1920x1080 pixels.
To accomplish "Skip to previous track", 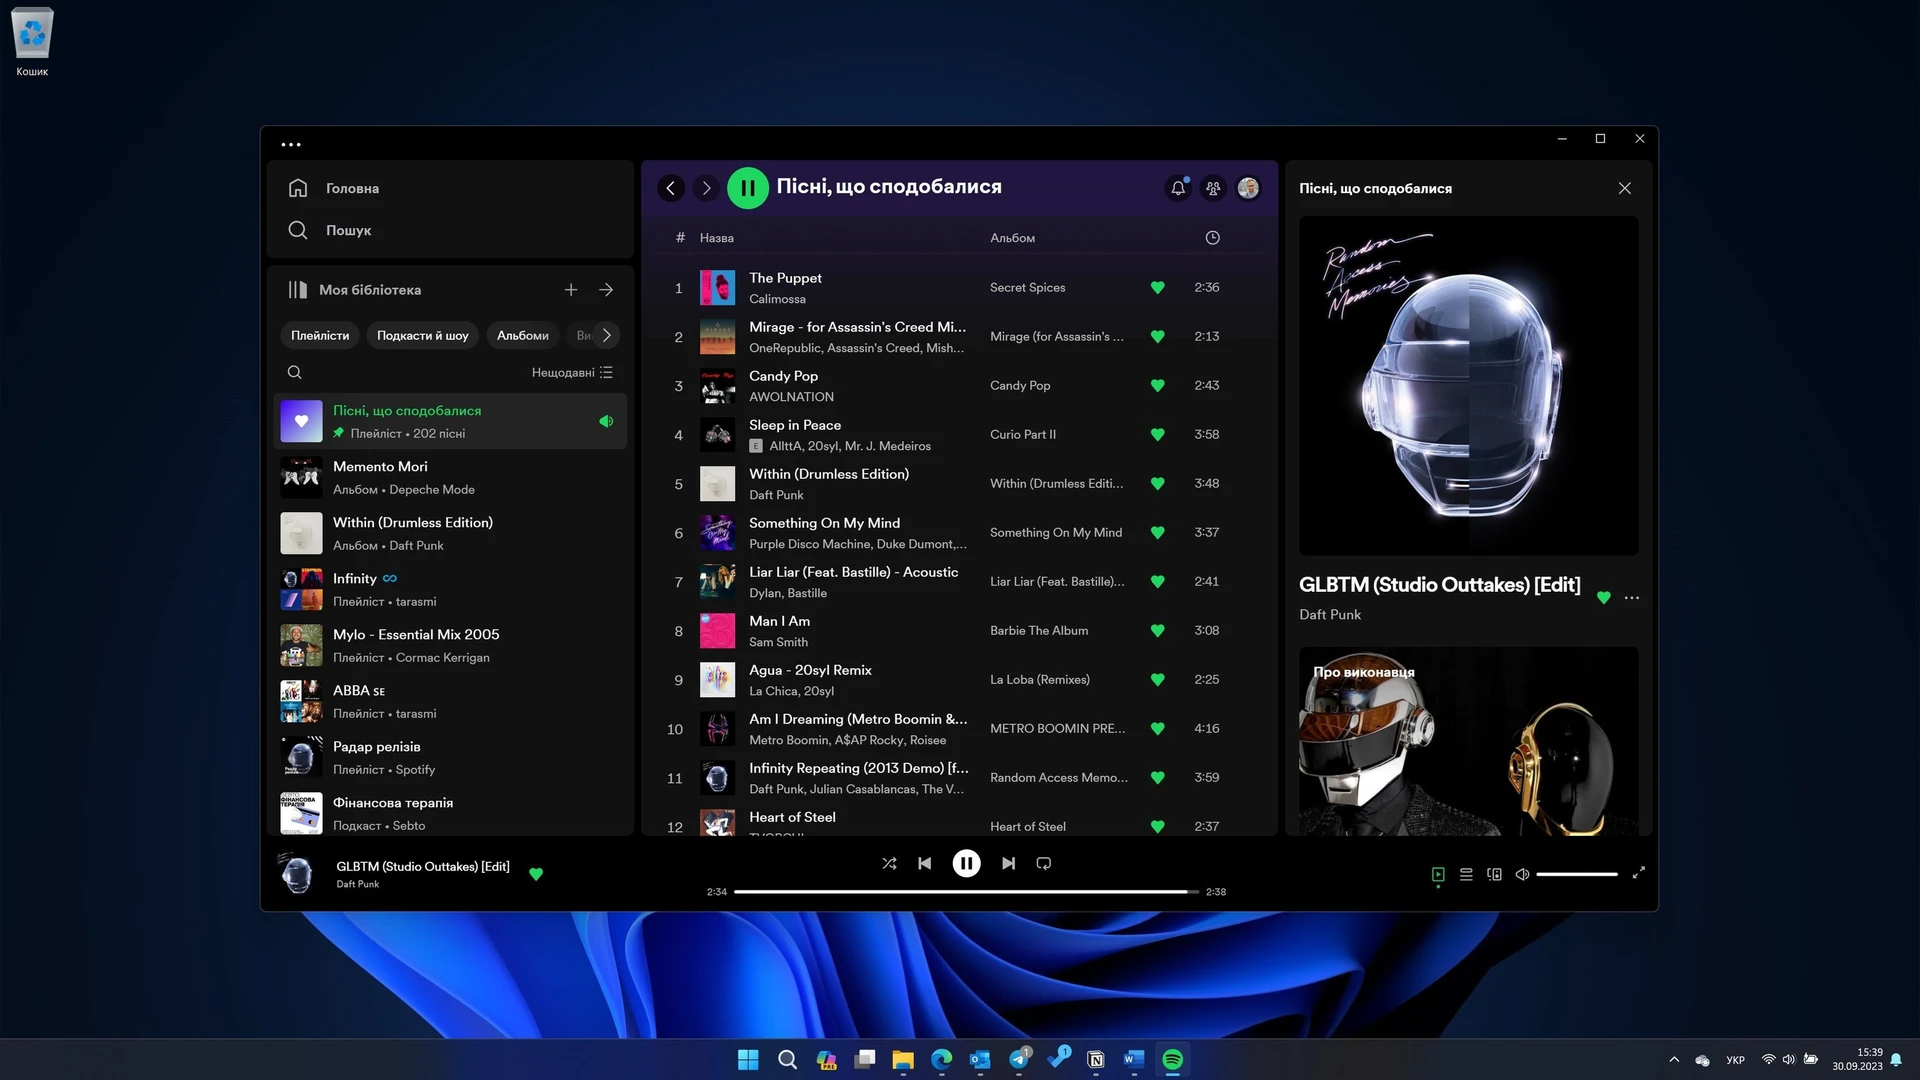I will tap(925, 863).
